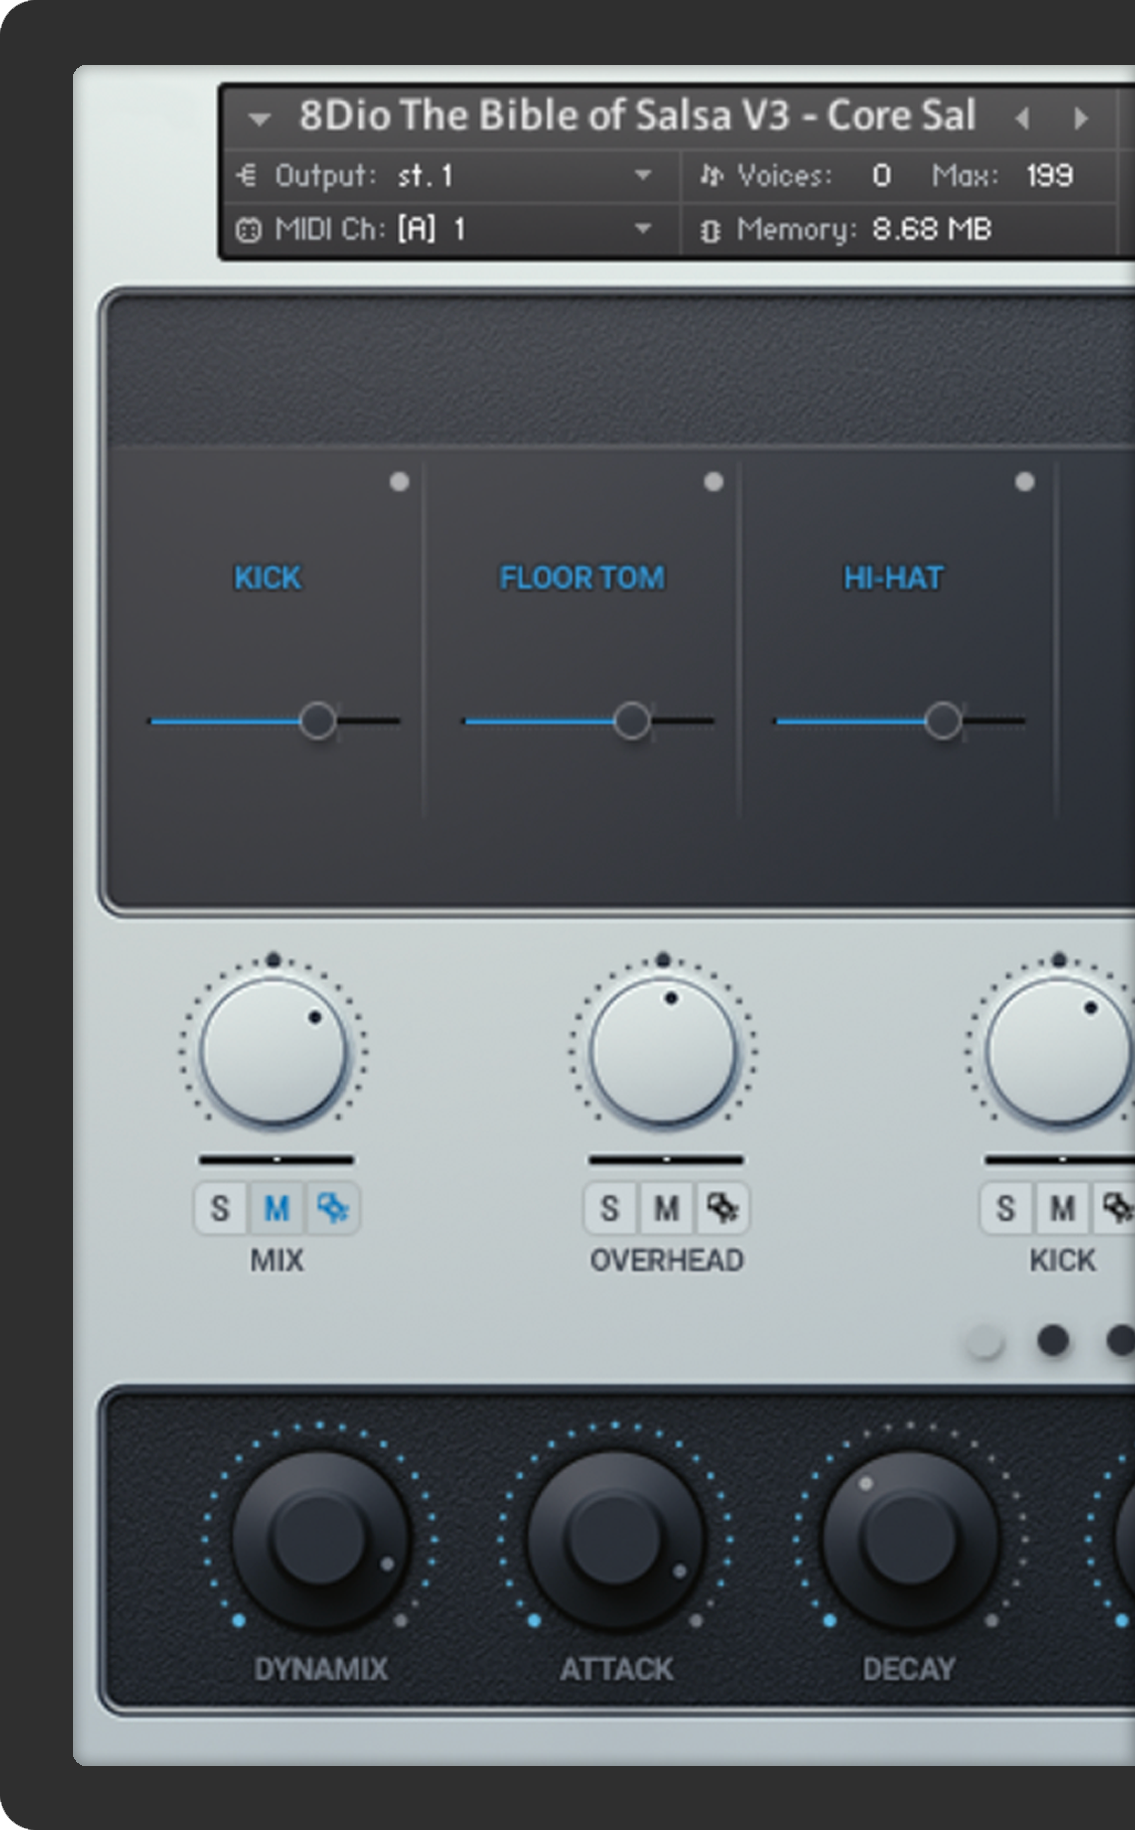Click the instrument title text
The width and height of the screenshot is (1135, 1830).
(637, 116)
